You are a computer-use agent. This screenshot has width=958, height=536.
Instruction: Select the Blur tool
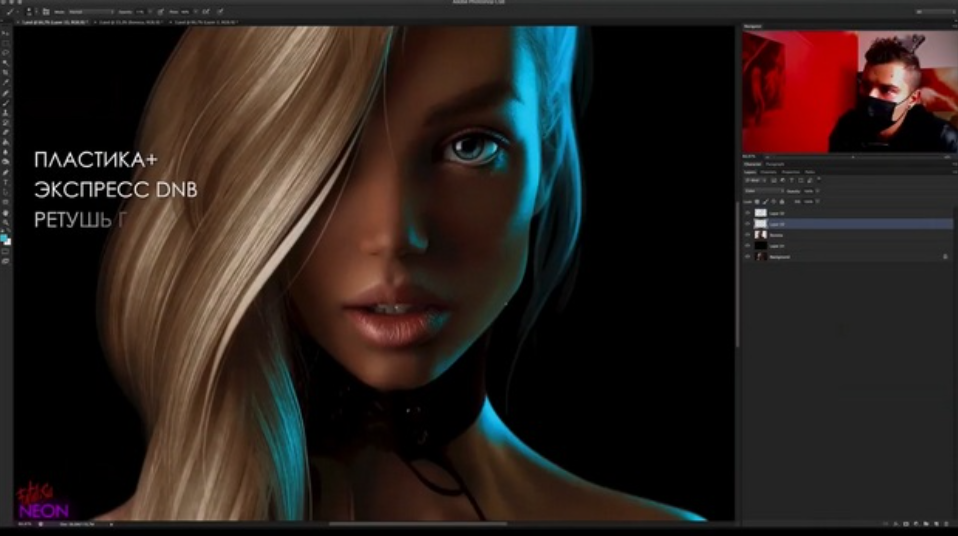(6, 152)
